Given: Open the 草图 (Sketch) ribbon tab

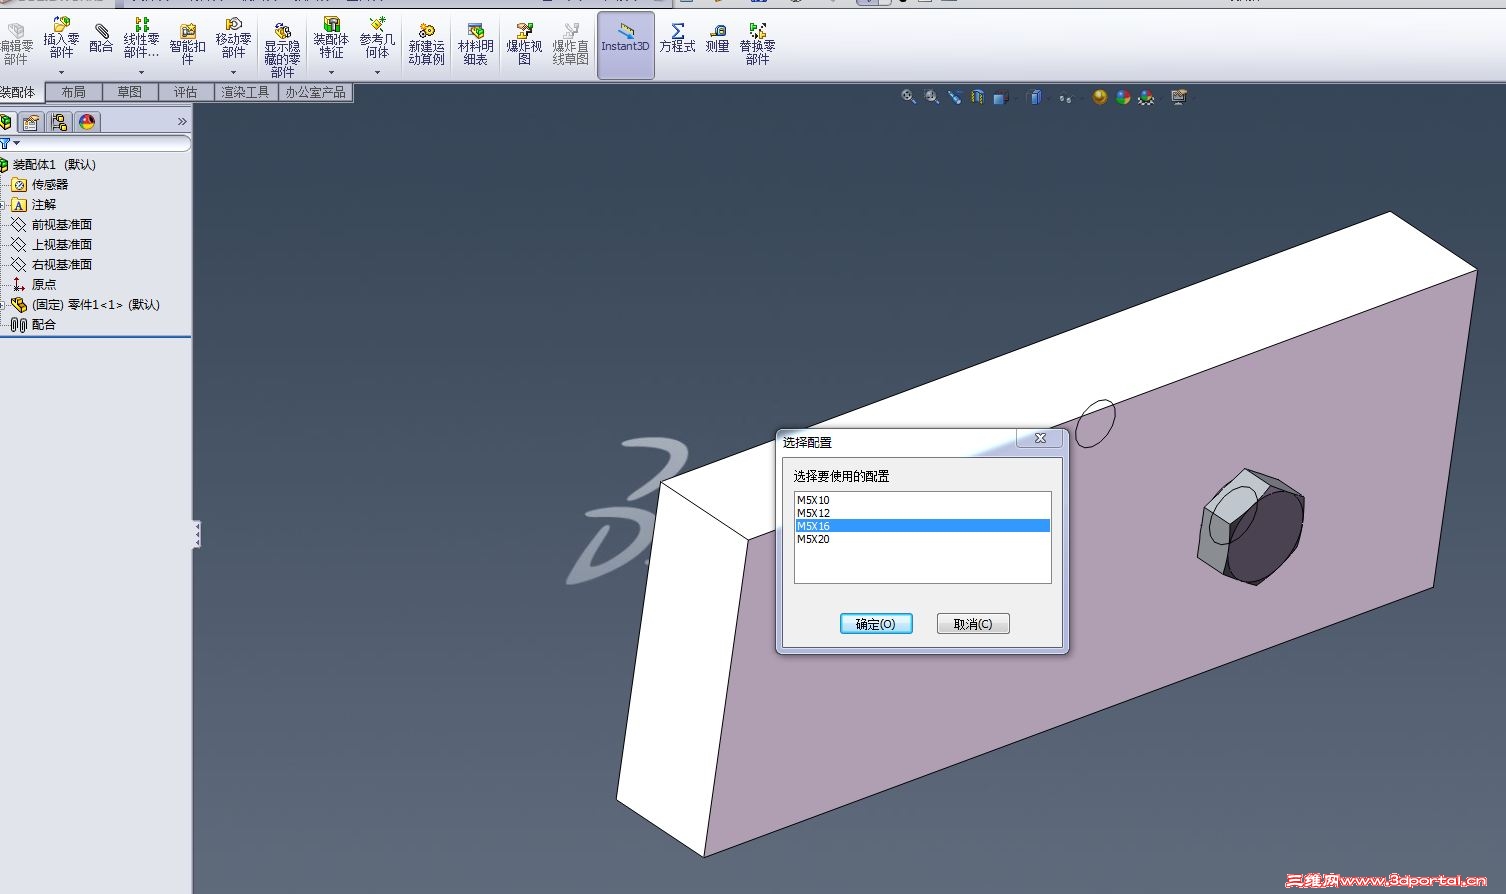Looking at the screenshot, I should (x=129, y=92).
